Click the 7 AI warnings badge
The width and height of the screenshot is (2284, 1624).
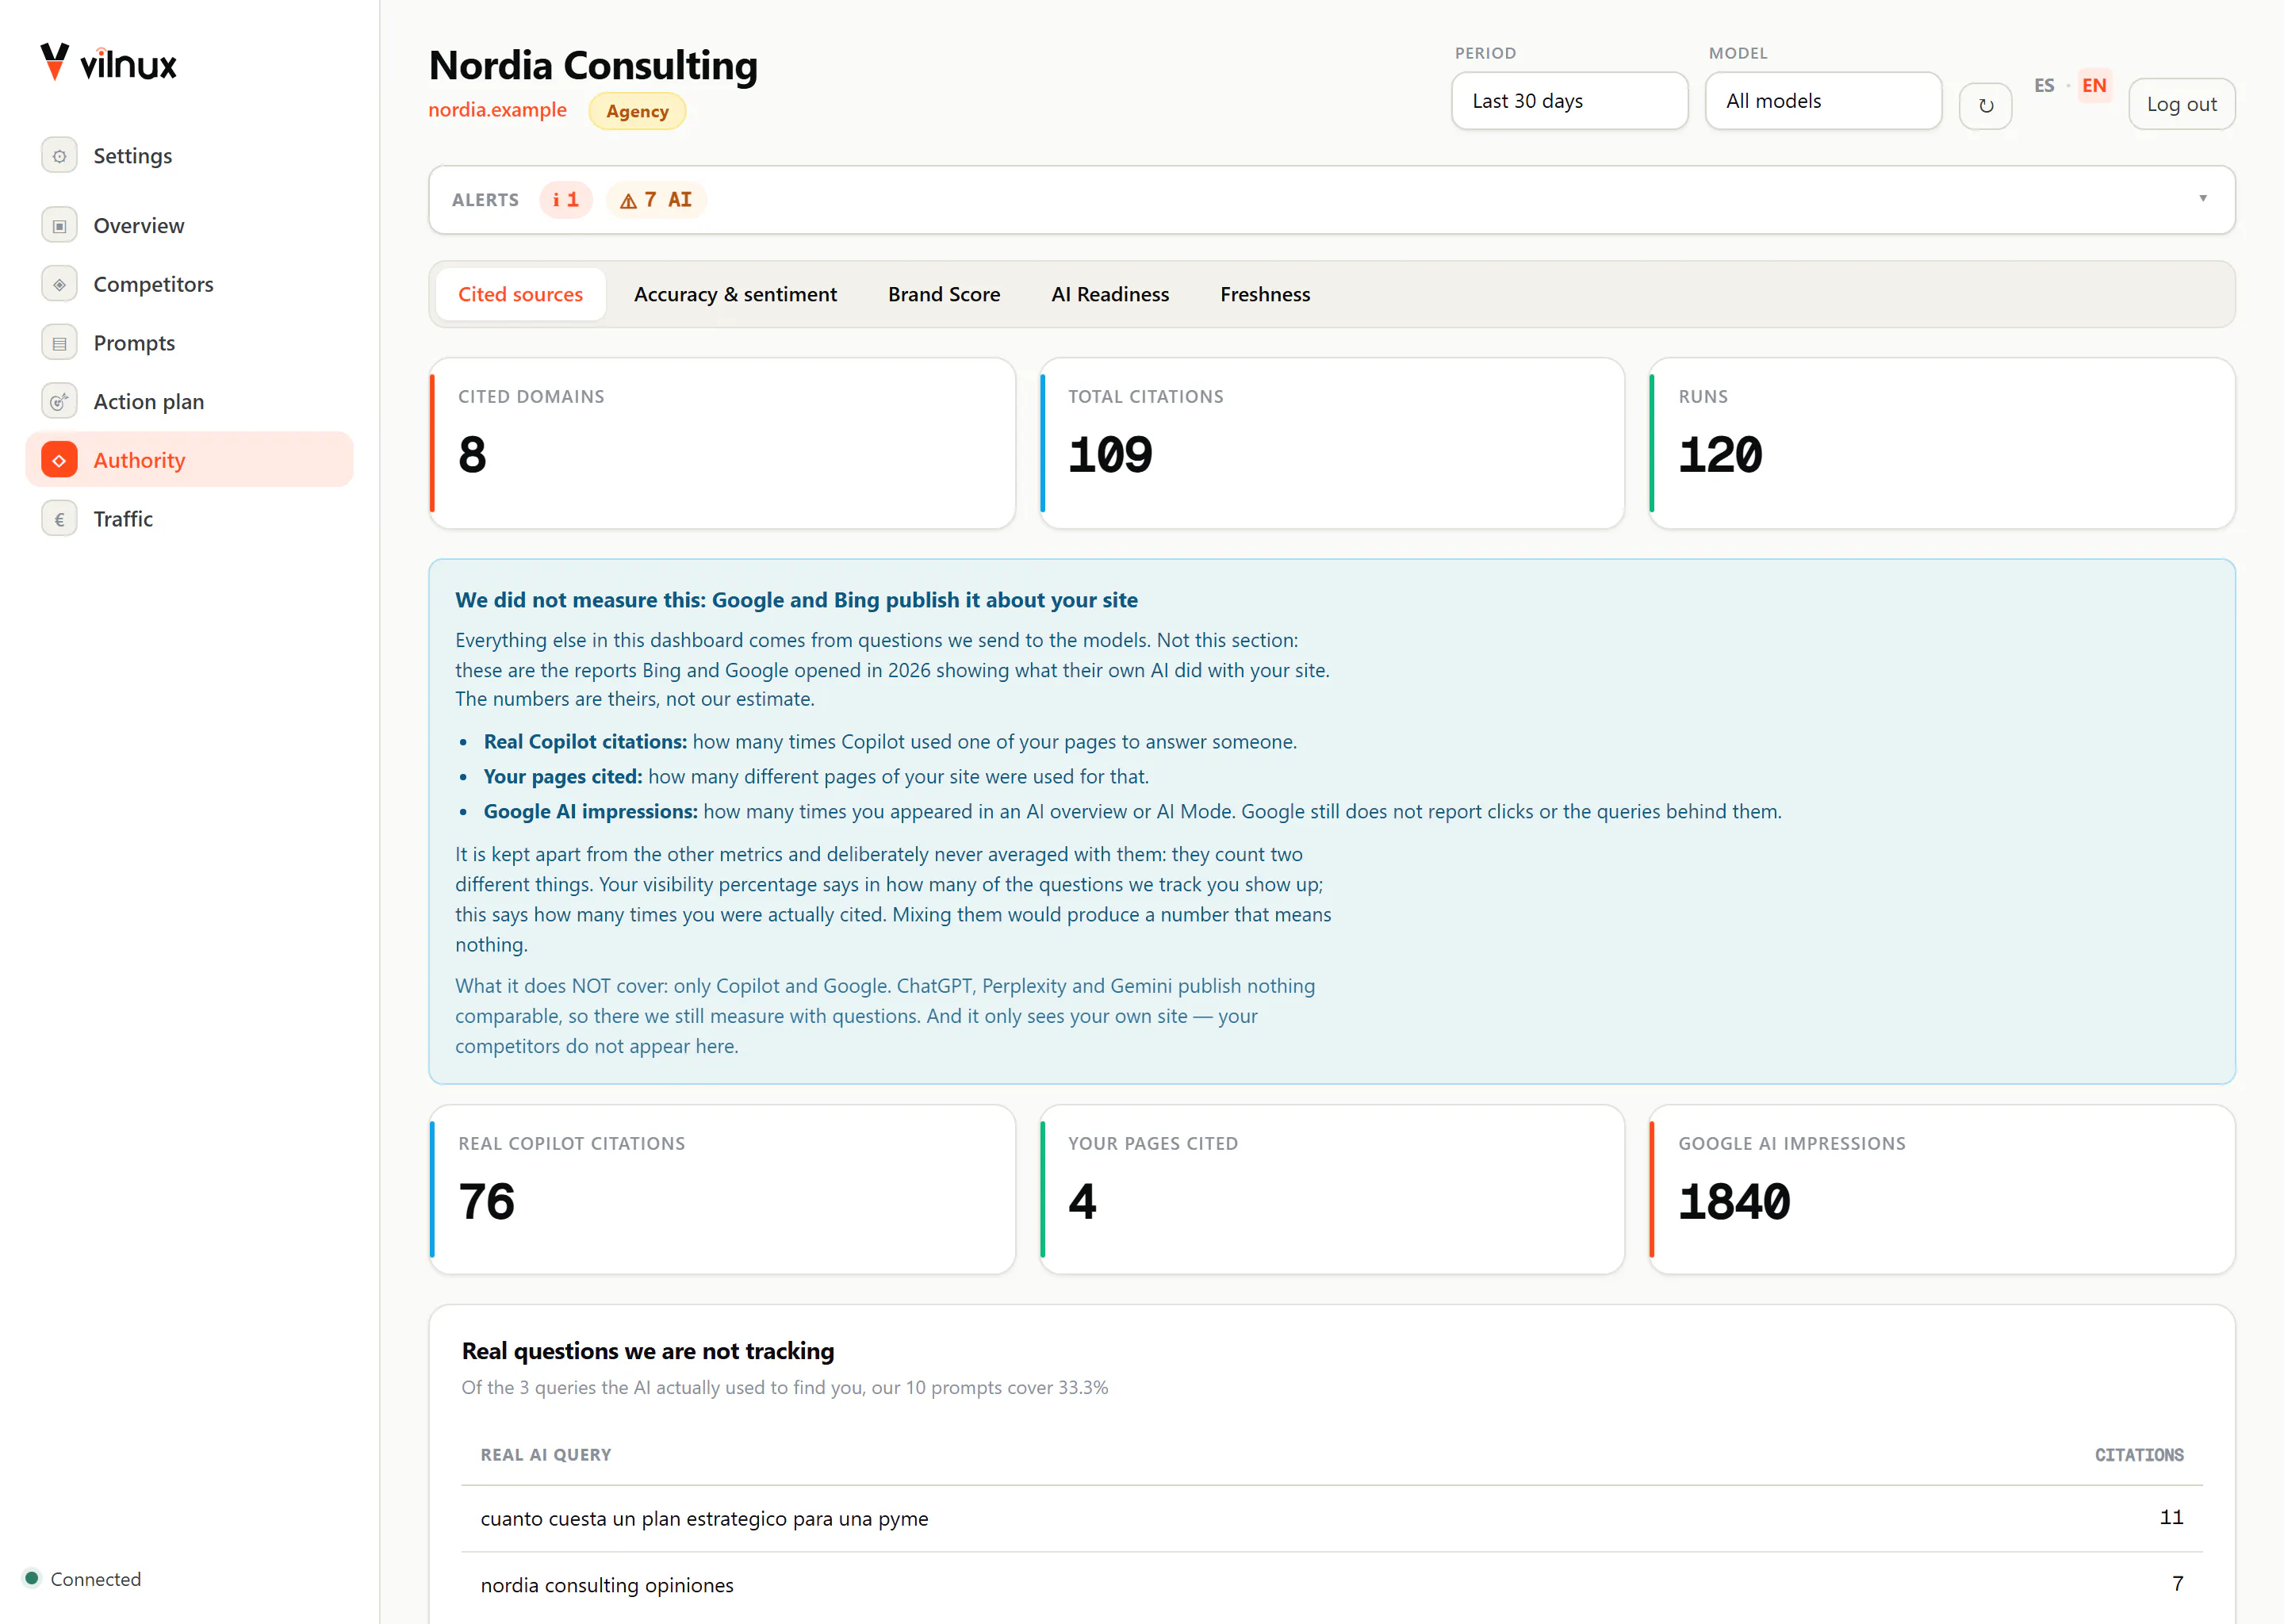point(656,200)
